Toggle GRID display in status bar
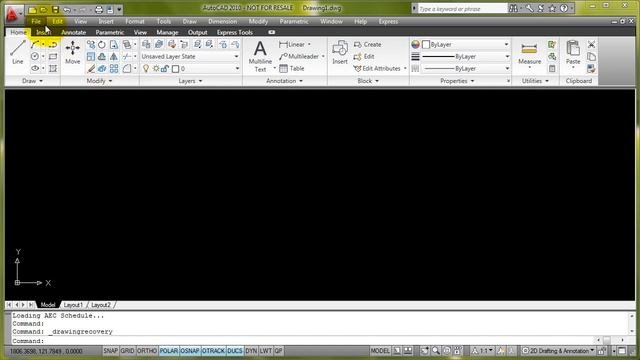Screen dimensions: 640x360 click(x=127, y=351)
